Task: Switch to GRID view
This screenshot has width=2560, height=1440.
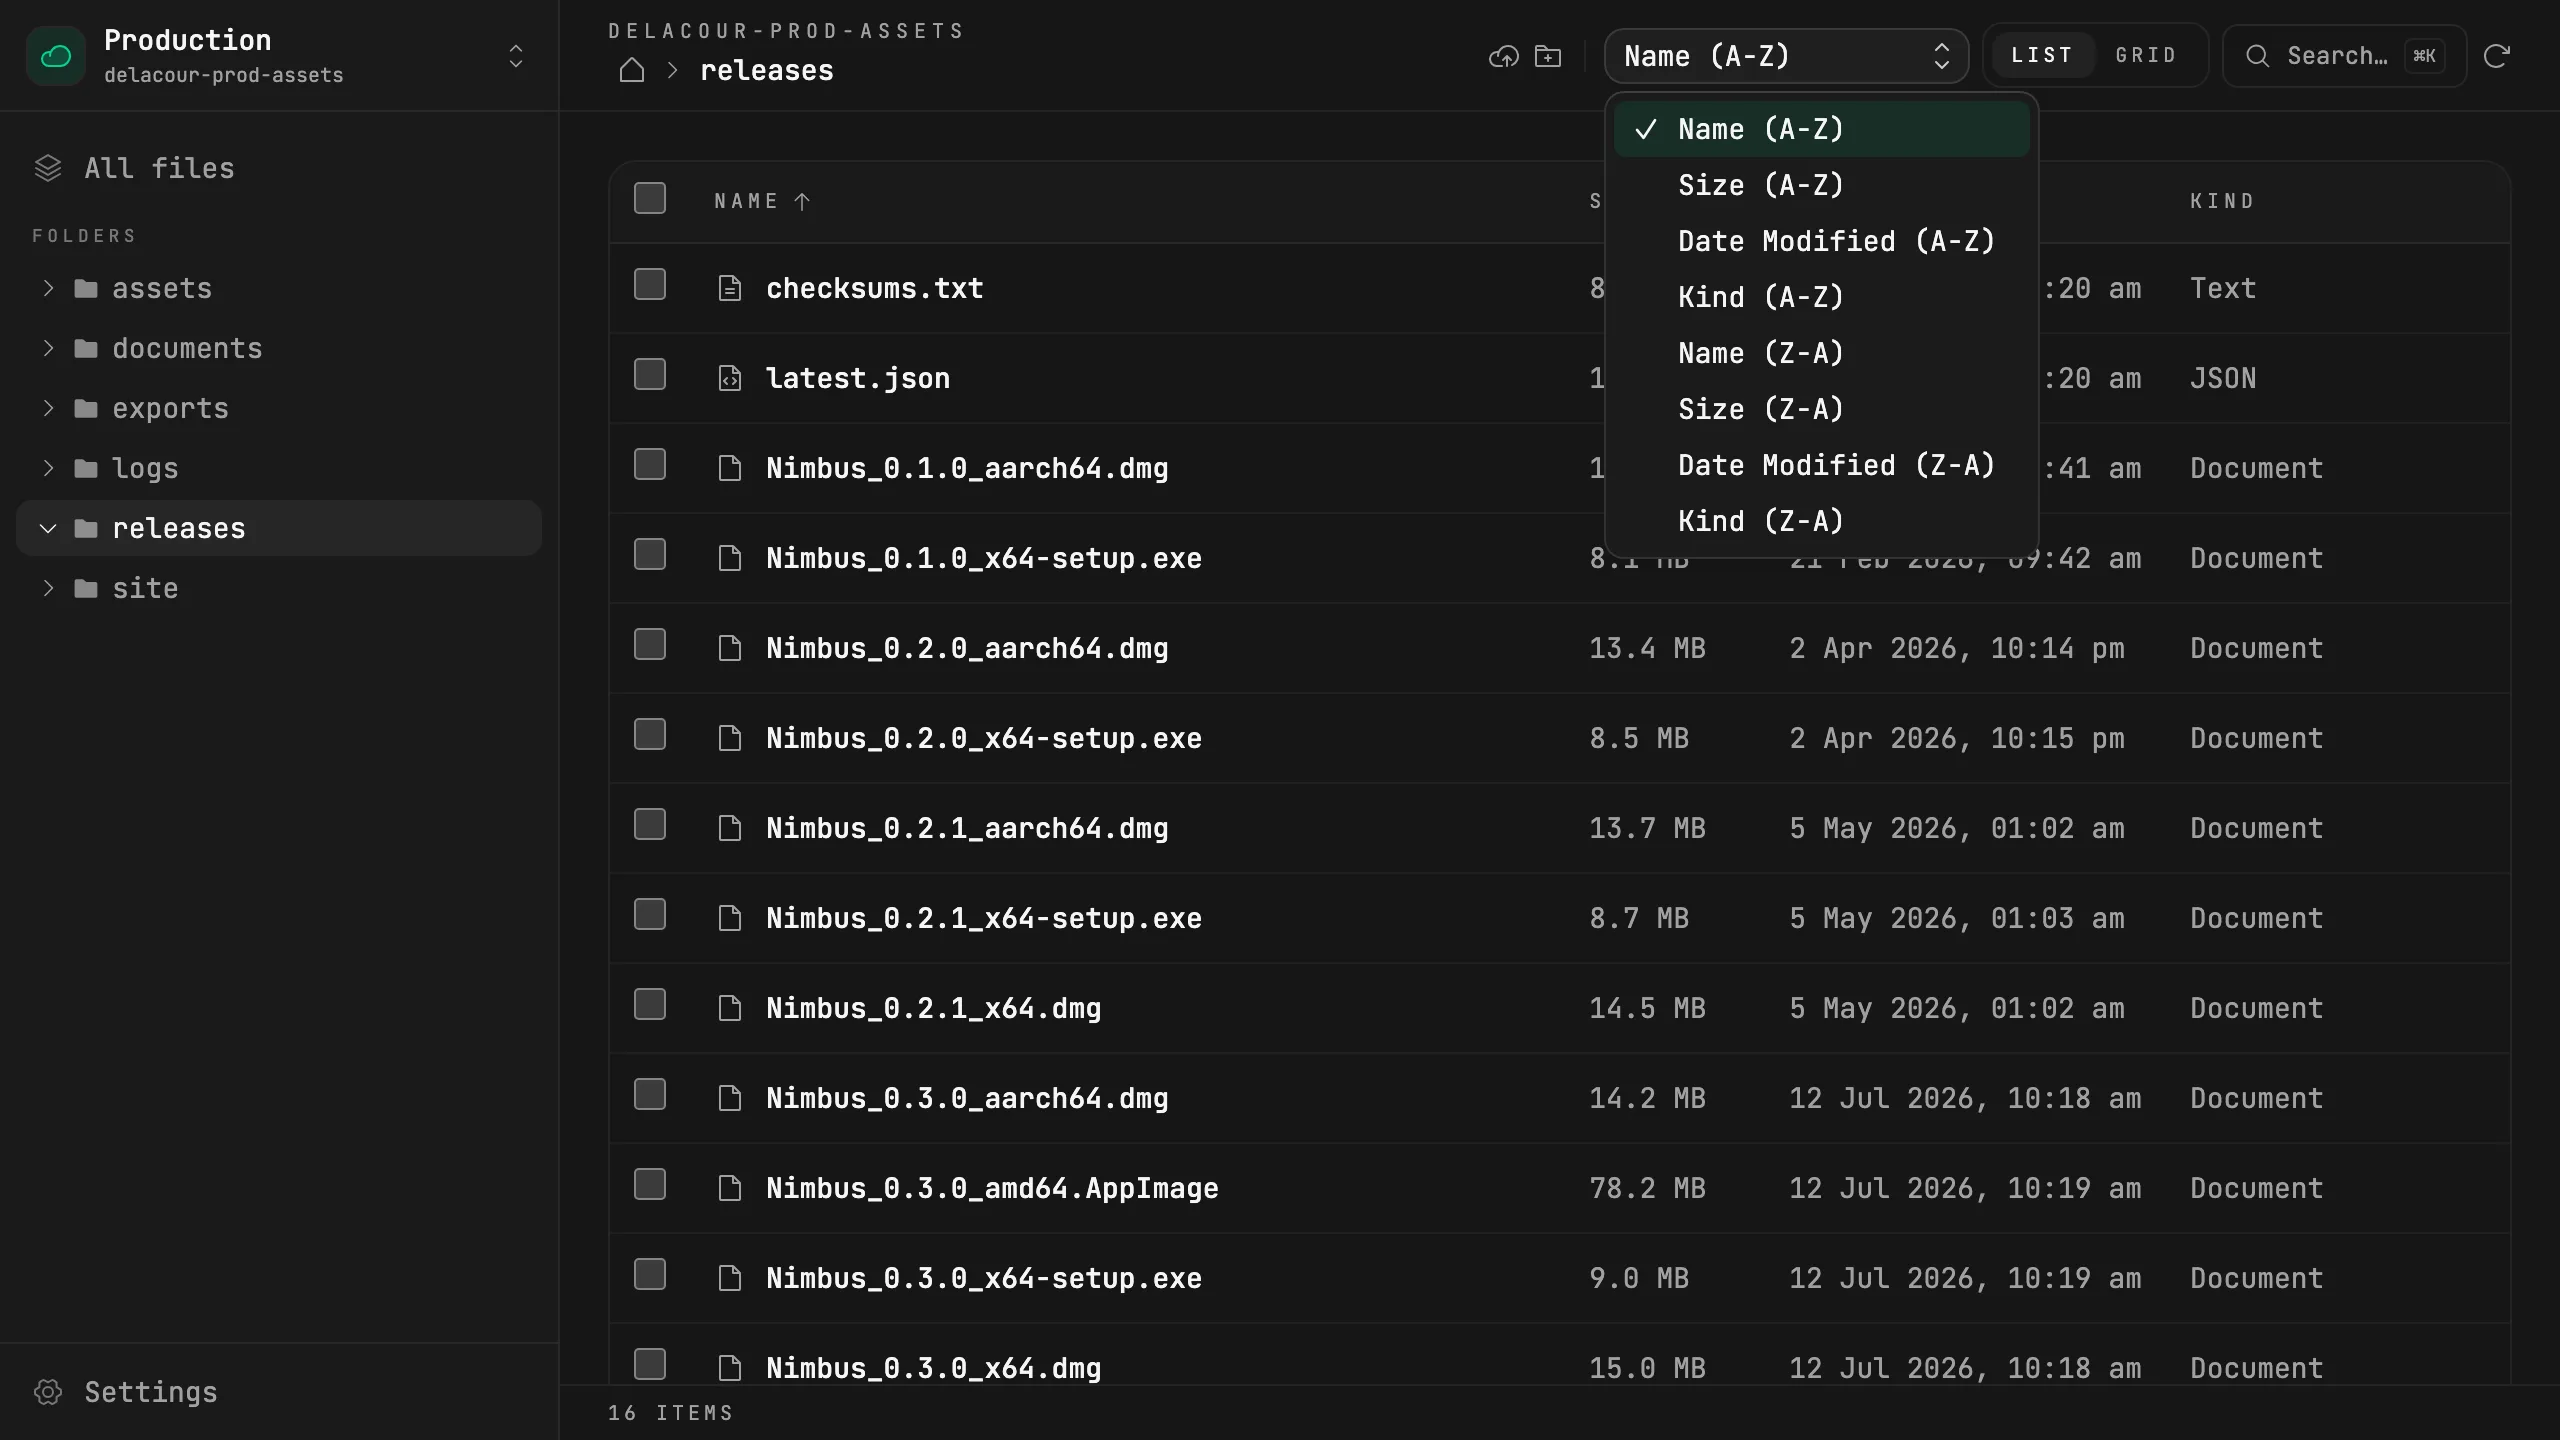Action: point(2146,56)
